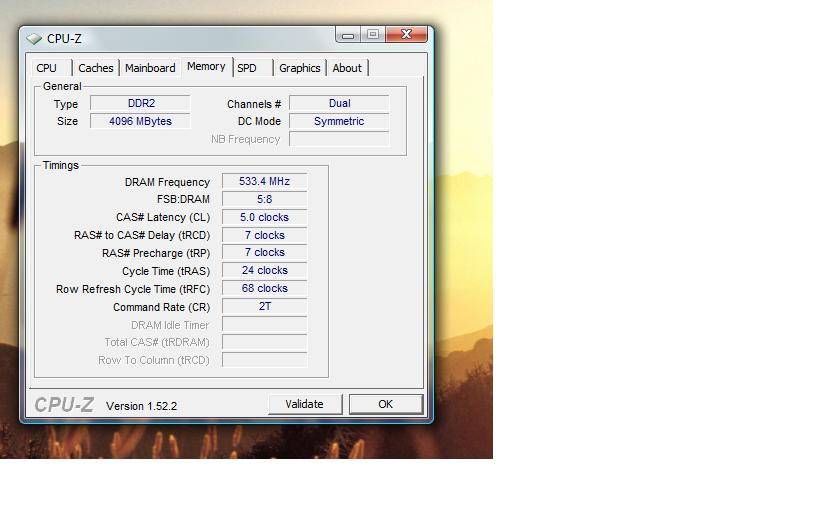Click the empty DRAM Idle Timer field

point(265,324)
